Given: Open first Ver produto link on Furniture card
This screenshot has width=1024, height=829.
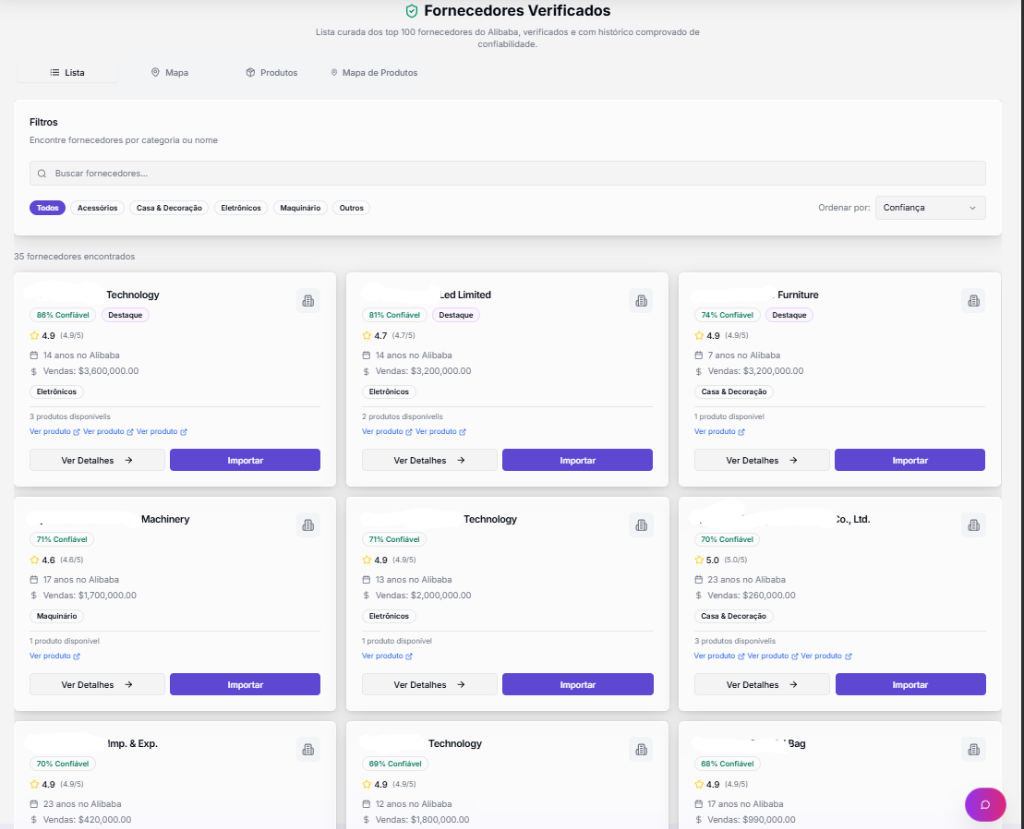Looking at the screenshot, I should click(x=719, y=432).
